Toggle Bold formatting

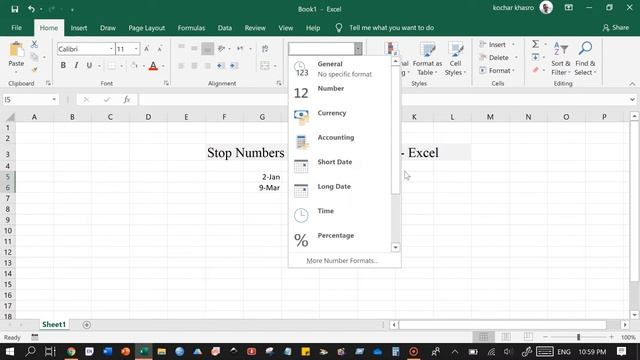[63, 65]
